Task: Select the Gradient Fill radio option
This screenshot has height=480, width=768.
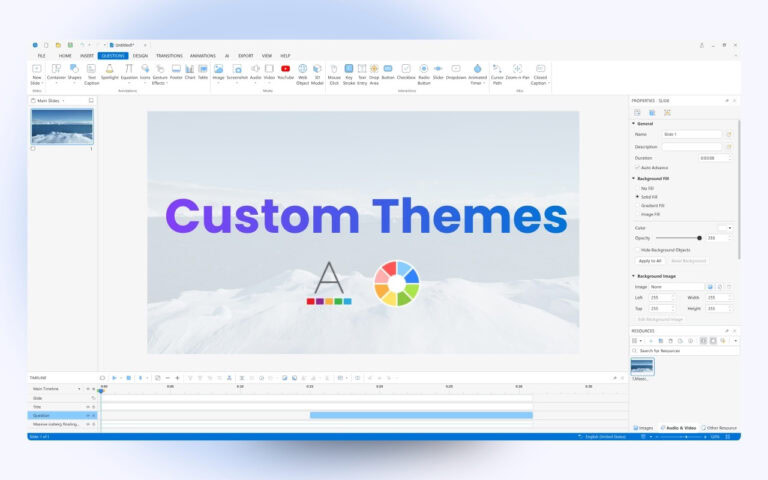Action: coord(638,206)
